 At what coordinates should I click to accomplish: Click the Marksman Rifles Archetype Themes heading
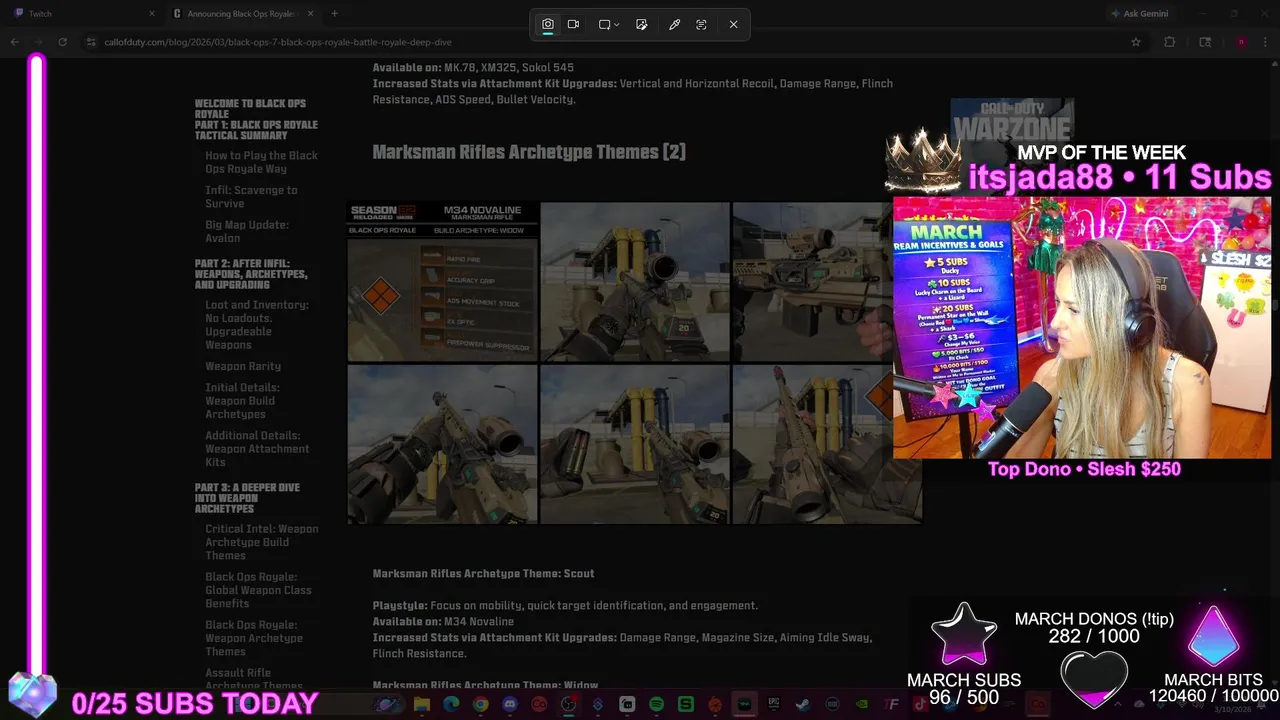click(x=529, y=152)
